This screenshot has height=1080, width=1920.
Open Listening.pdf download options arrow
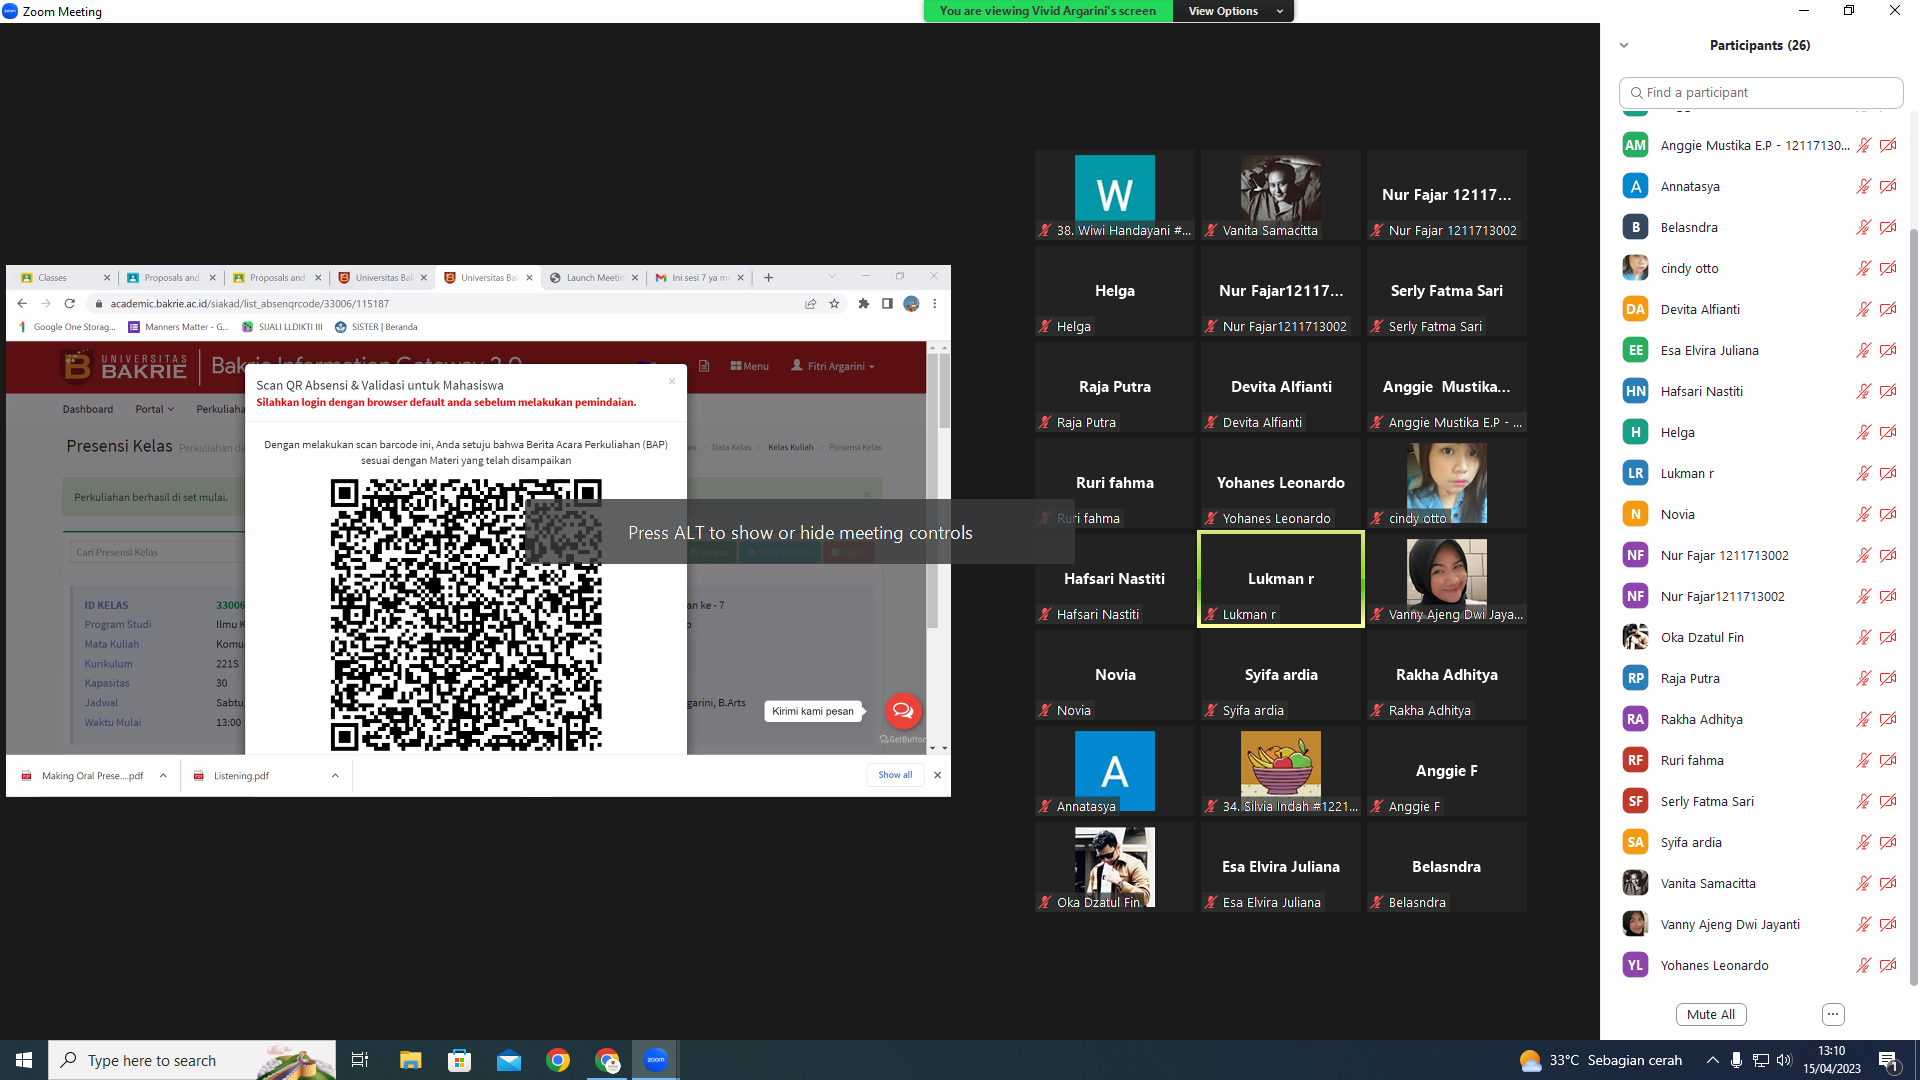pyautogui.click(x=335, y=775)
